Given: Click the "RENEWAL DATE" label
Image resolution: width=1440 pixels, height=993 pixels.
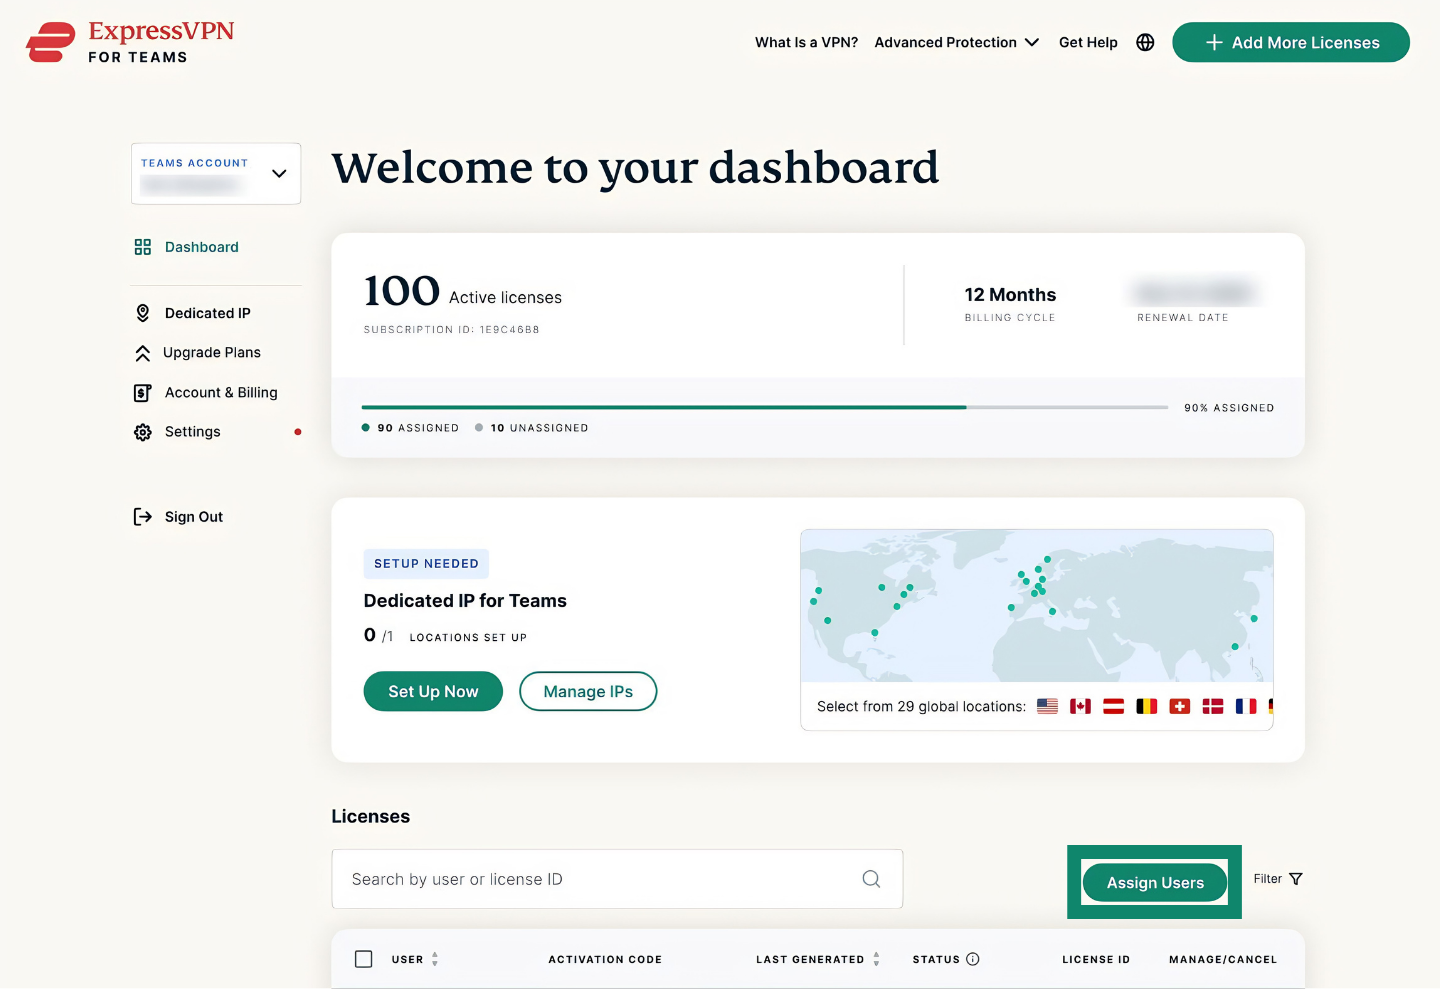Looking at the screenshot, I should tap(1183, 318).
